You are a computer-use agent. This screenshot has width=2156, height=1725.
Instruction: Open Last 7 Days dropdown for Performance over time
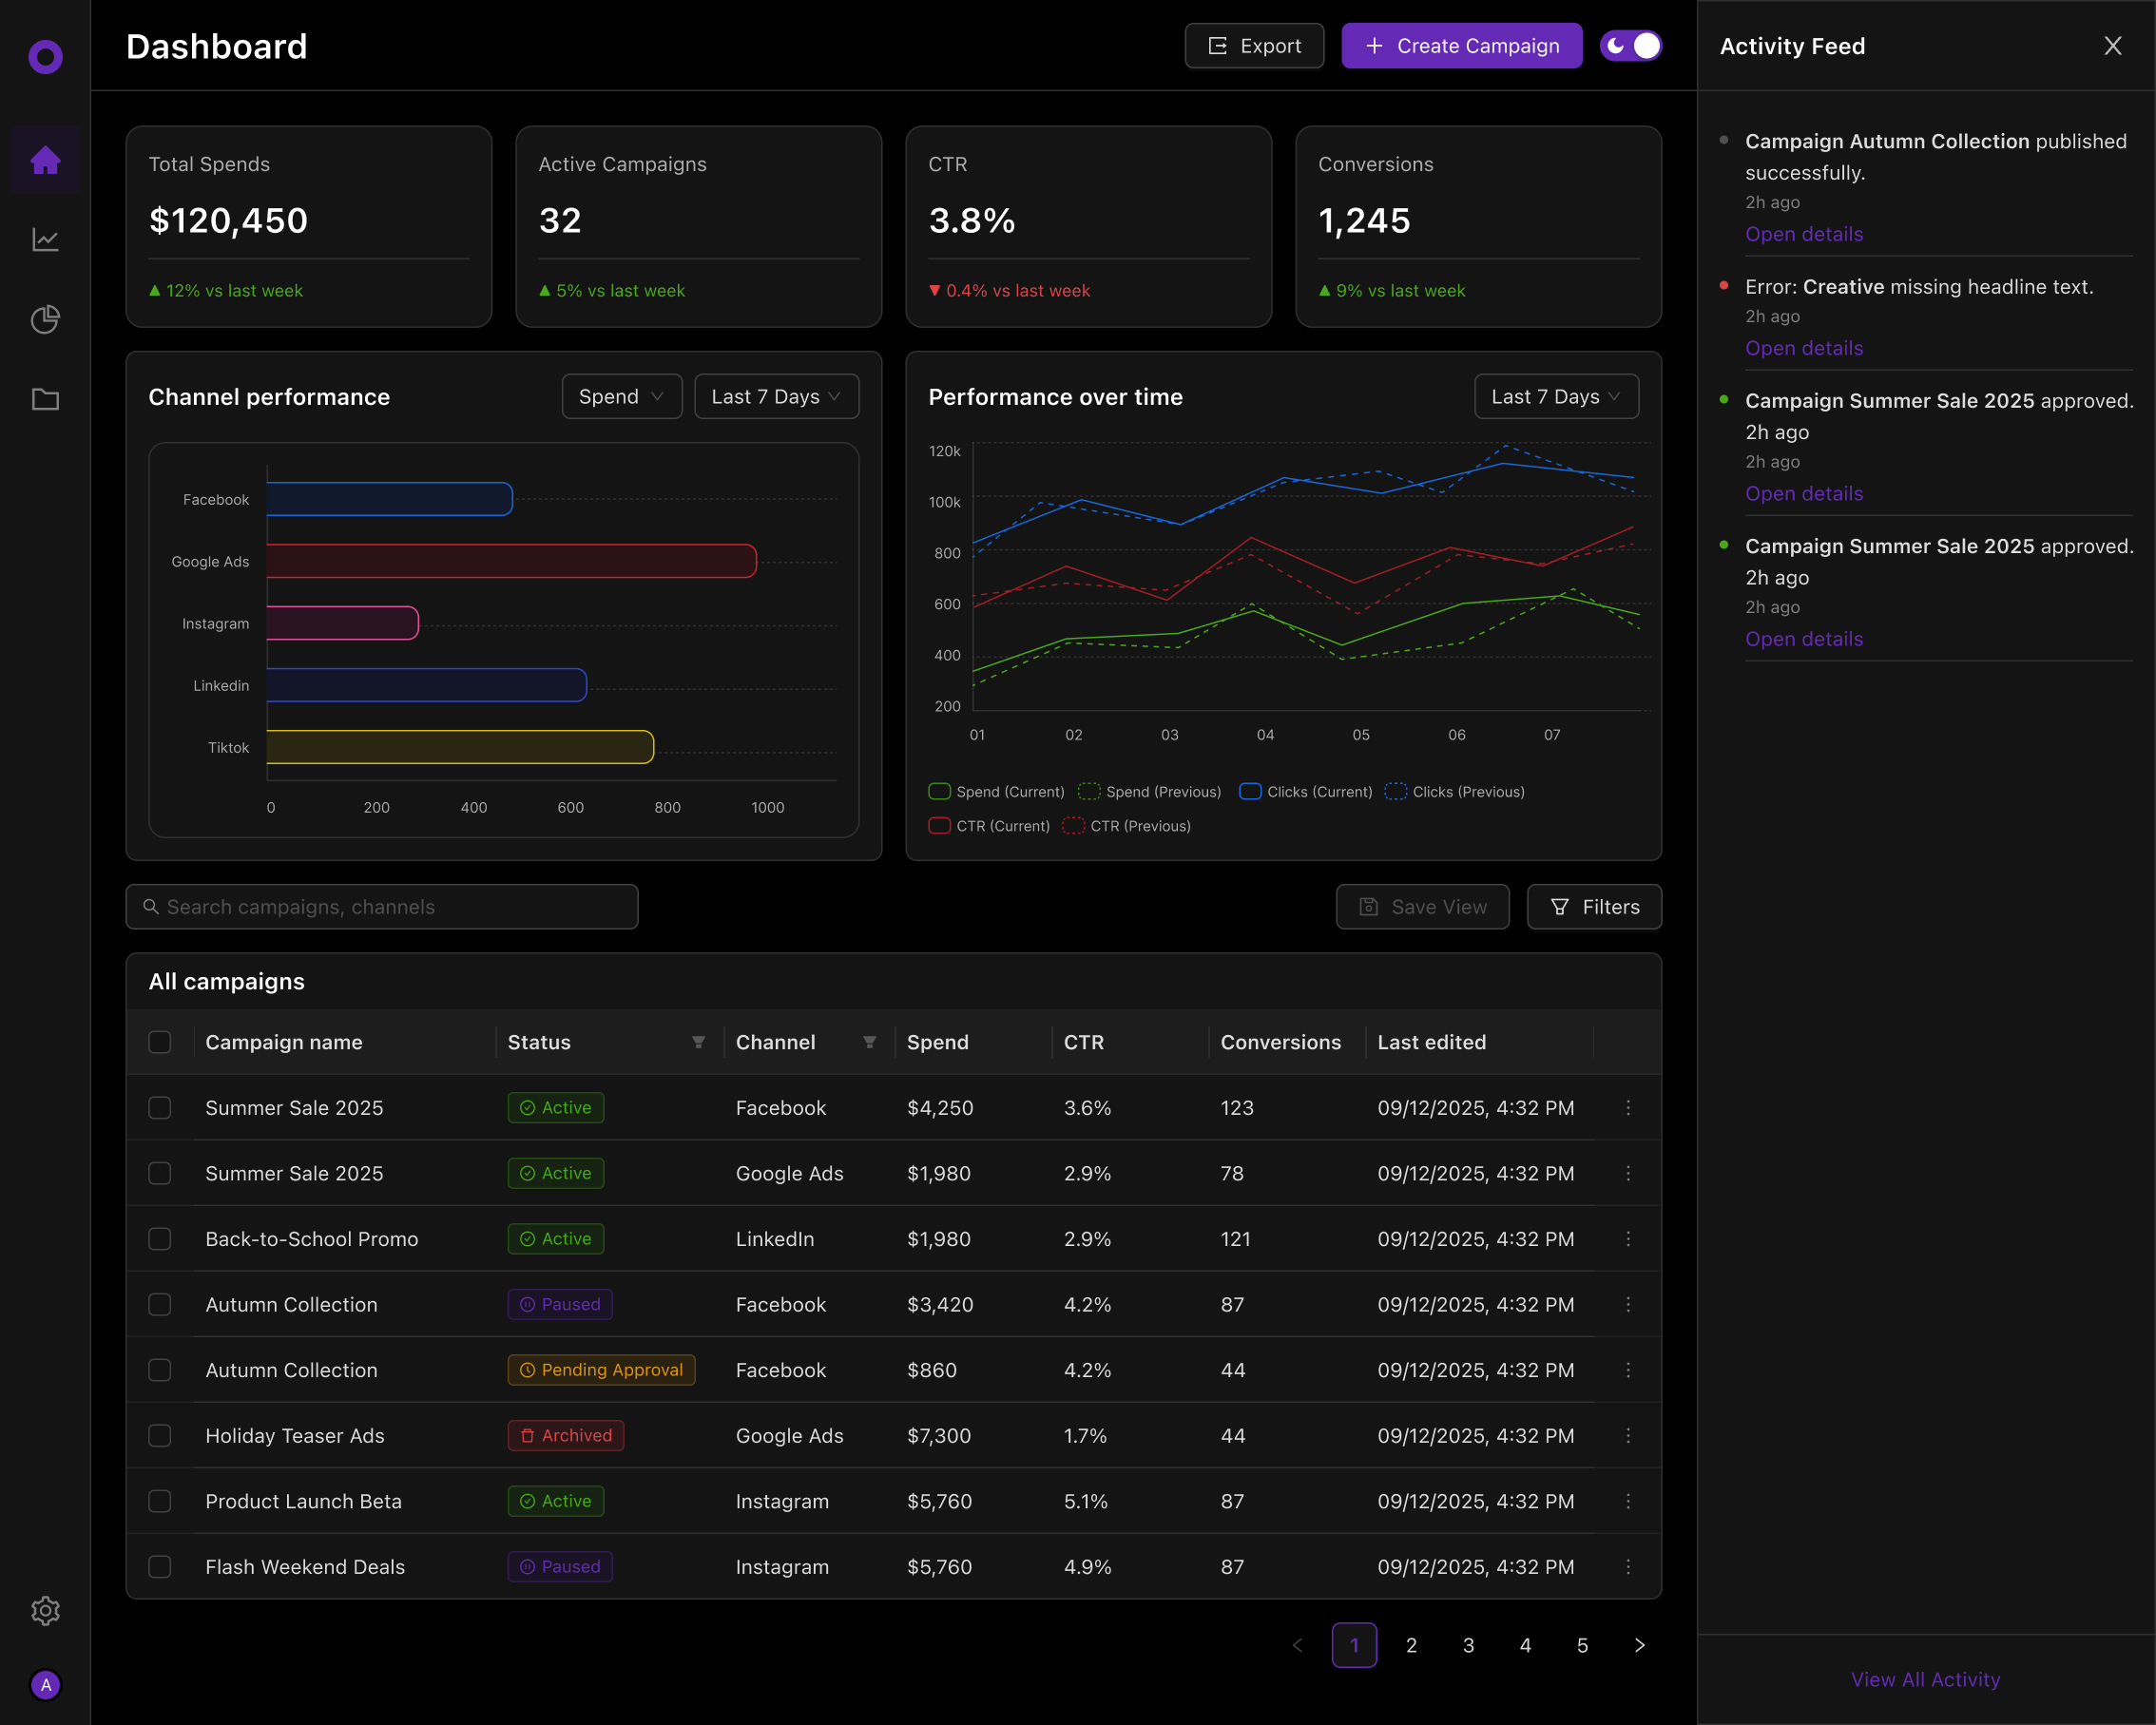1556,396
